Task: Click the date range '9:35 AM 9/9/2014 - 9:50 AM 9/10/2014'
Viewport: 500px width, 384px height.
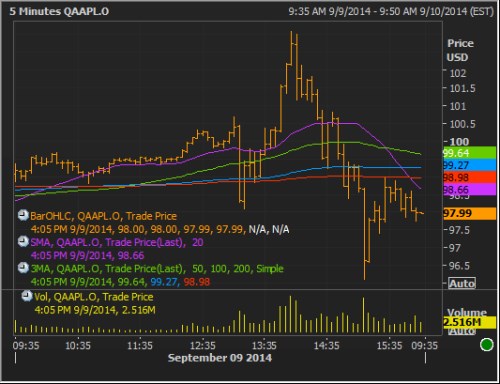Action: (x=378, y=11)
